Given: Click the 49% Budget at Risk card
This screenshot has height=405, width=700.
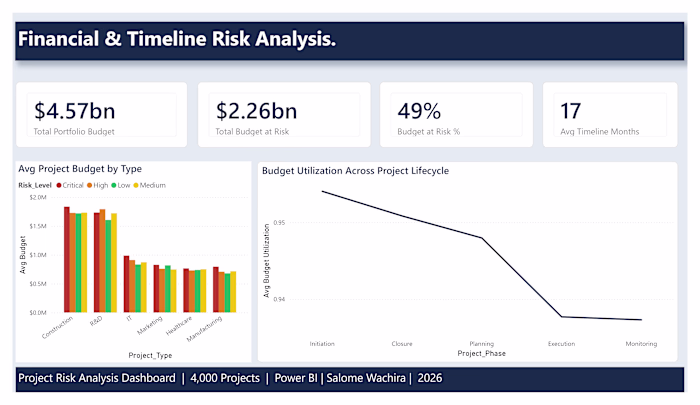Looking at the screenshot, I should coord(456,115).
